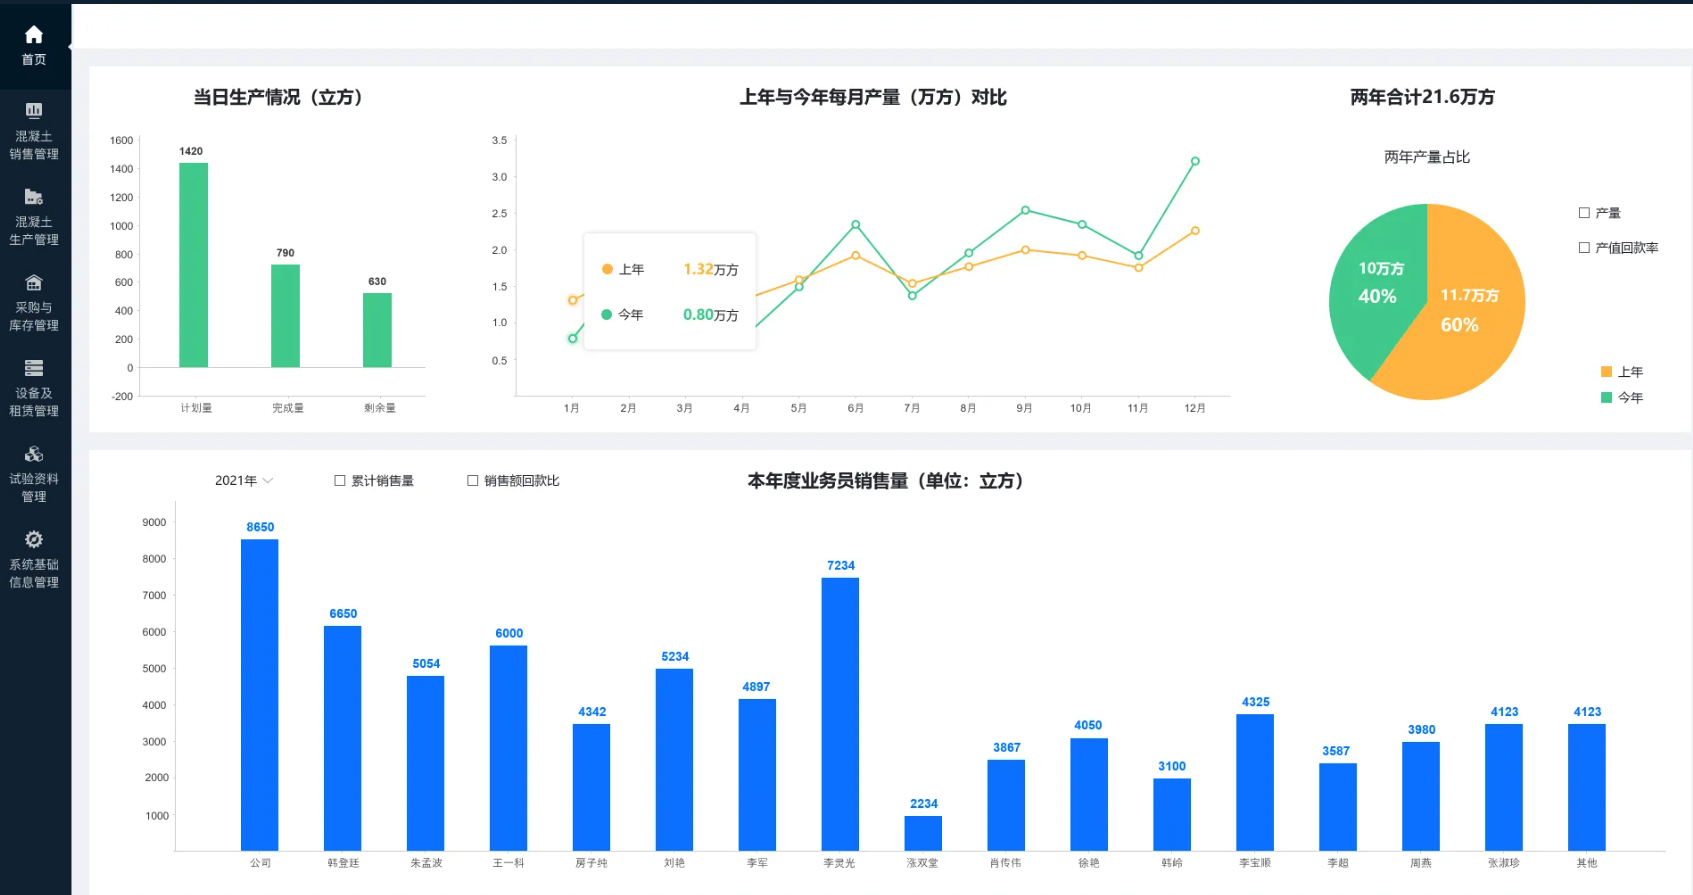The height and width of the screenshot is (895, 1693).
Task: Open 设备及租赁管理 icon
Action: click(34, 368)
